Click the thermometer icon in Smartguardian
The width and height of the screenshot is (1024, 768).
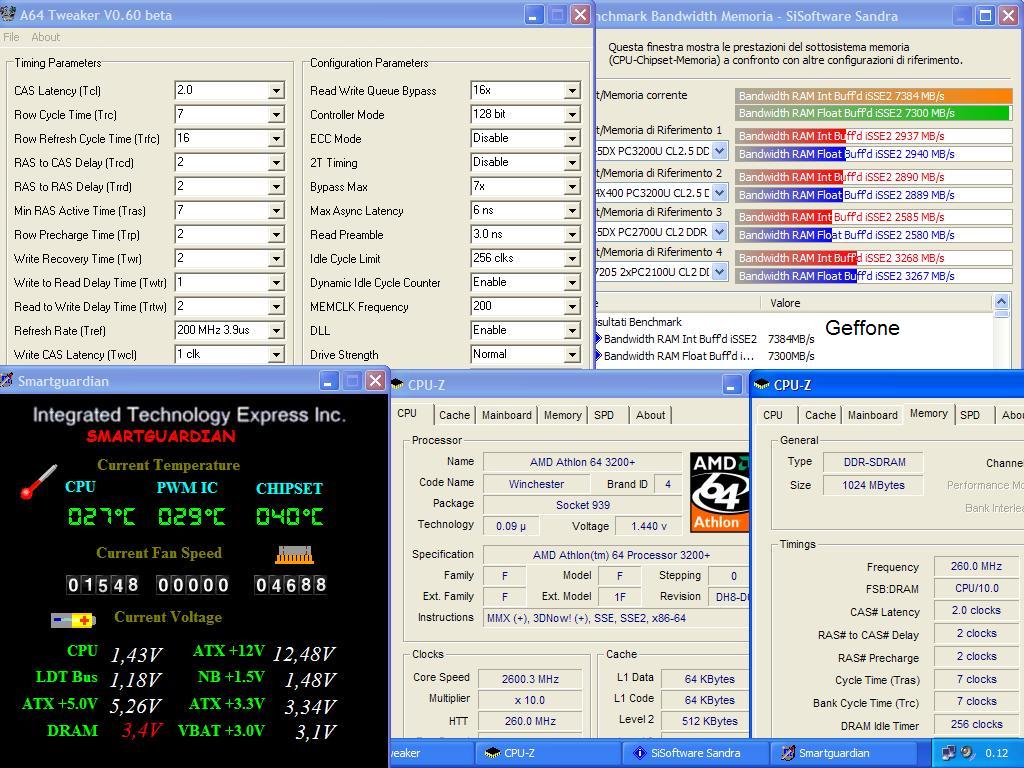(38, 481)
